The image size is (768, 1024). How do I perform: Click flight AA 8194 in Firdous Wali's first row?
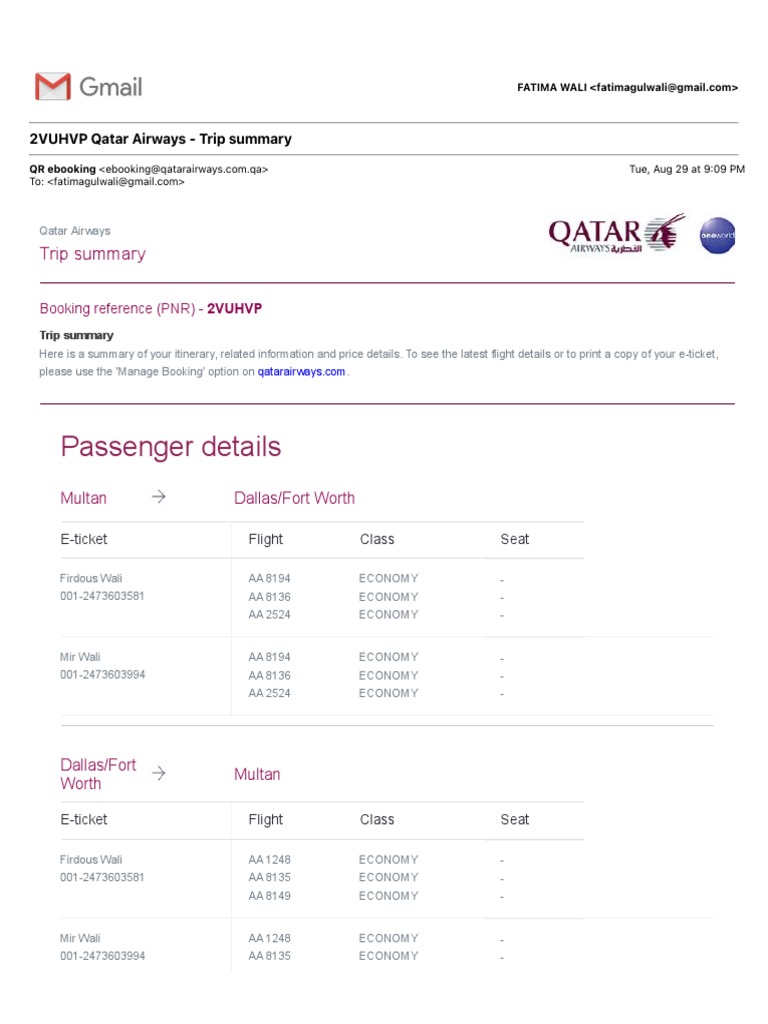[269, 578]
